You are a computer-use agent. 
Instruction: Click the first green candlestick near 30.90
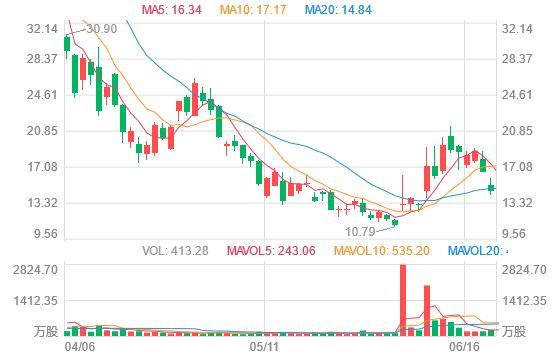click(x=67, y=44)
